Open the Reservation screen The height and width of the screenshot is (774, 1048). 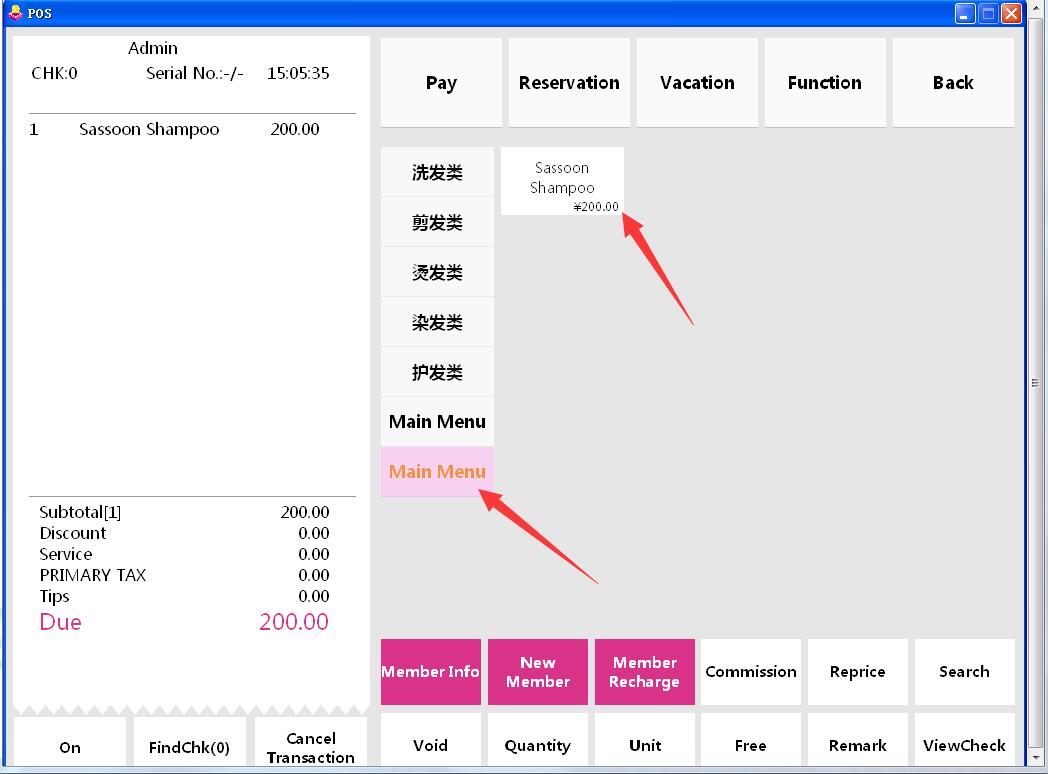point(569,82)
